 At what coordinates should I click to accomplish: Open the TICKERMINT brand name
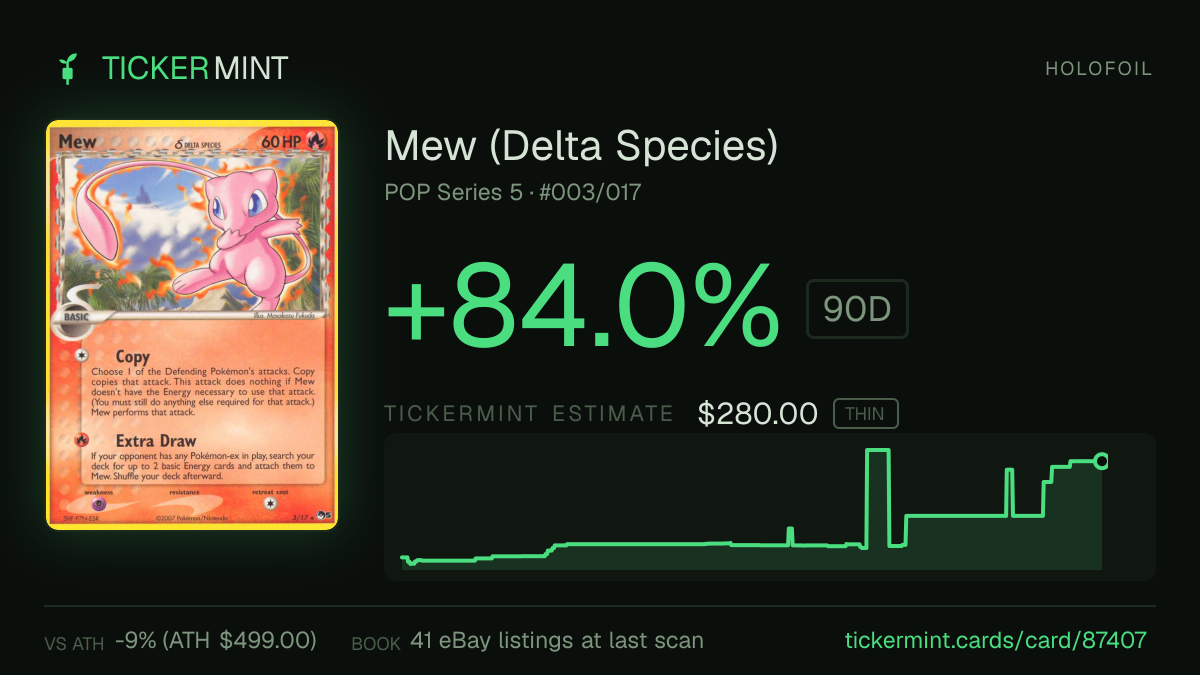(195, 68)
